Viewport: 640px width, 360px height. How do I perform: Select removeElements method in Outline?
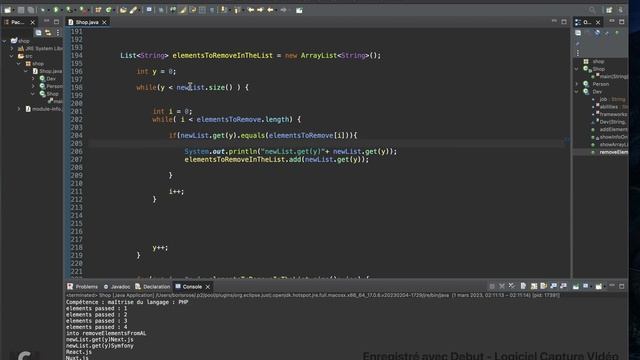610,152
